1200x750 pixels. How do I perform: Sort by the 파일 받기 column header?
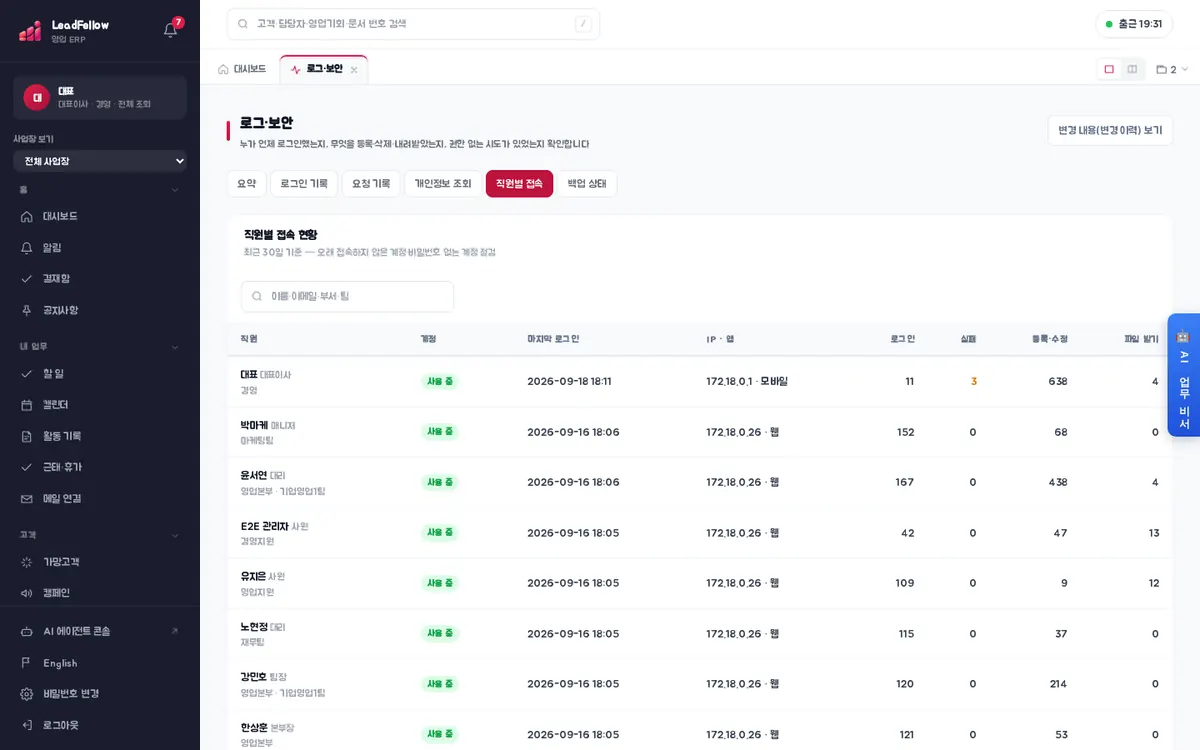[1141, 339]
